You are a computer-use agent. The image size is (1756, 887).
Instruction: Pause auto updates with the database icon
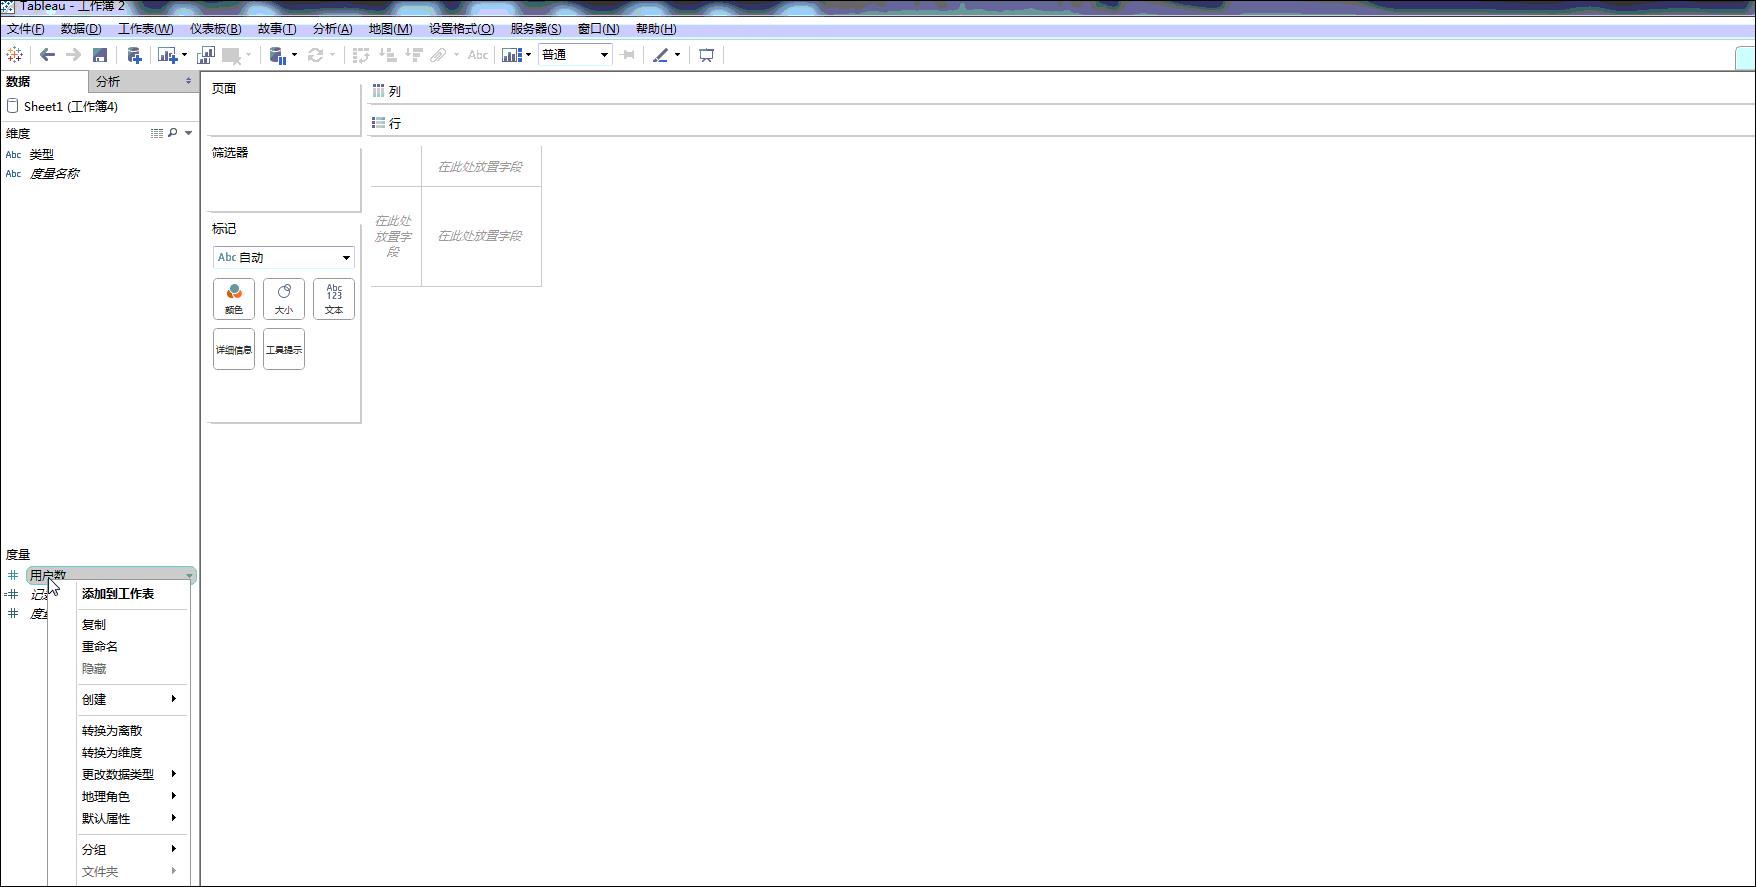(278, 55)
